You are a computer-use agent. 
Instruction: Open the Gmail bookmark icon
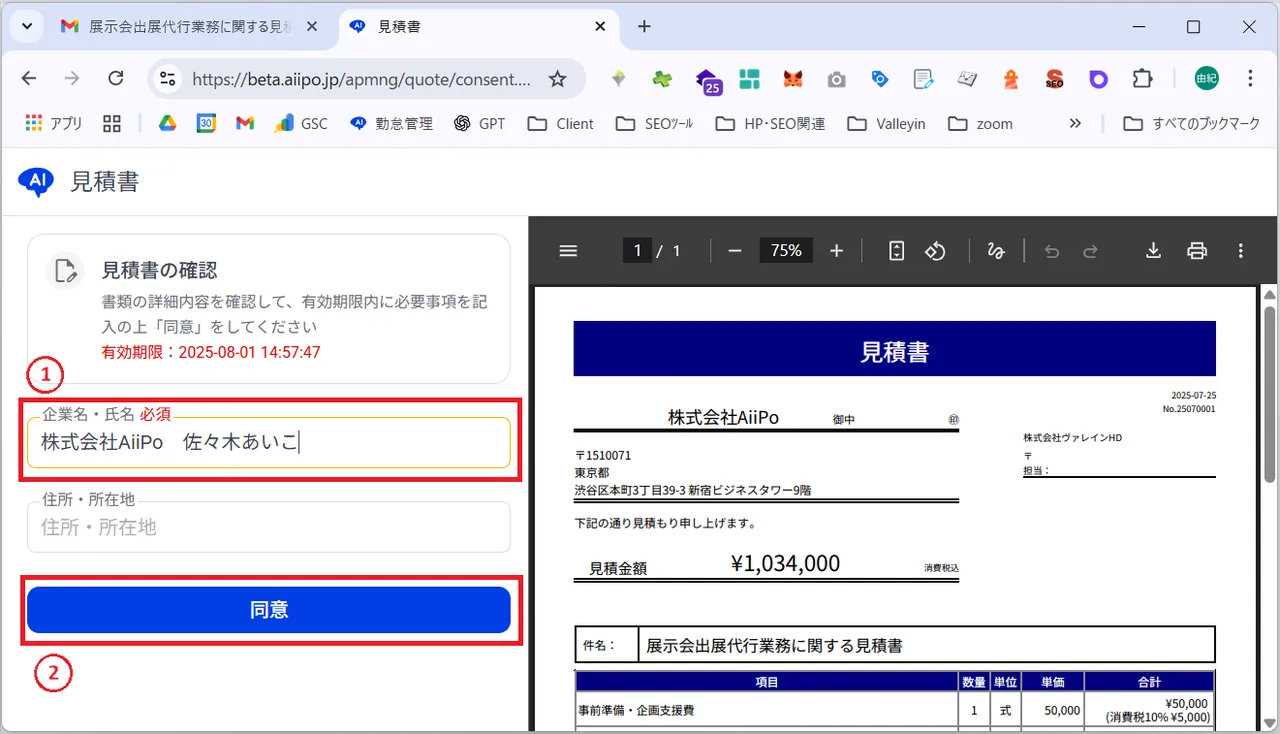point(245,123)
